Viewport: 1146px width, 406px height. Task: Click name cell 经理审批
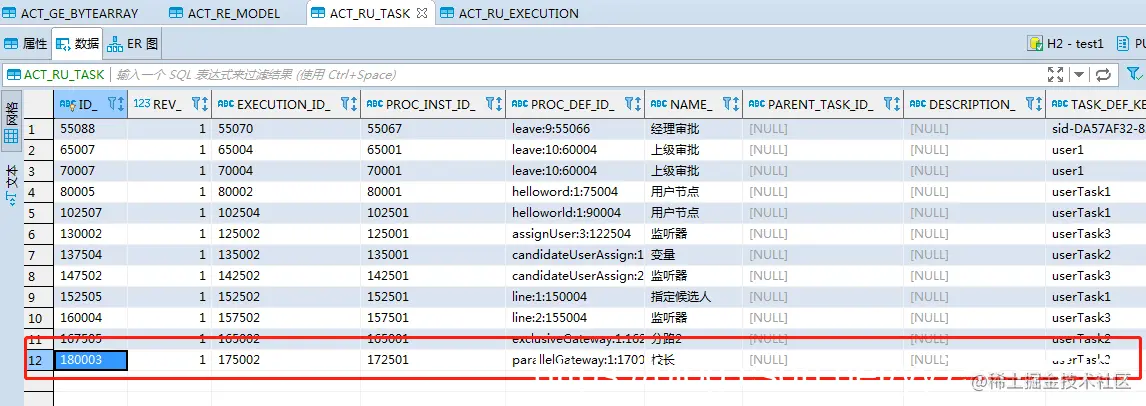tap(694, 129)
